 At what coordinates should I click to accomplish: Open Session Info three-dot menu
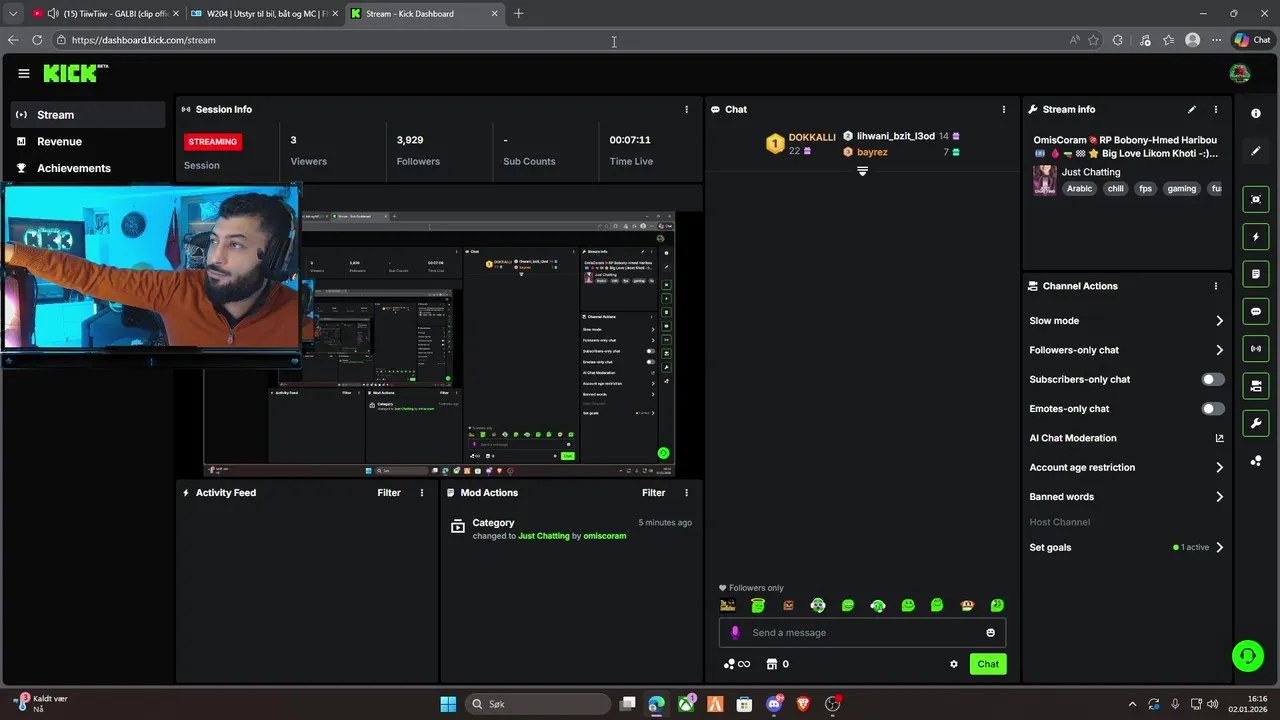(x=686, y=109)
